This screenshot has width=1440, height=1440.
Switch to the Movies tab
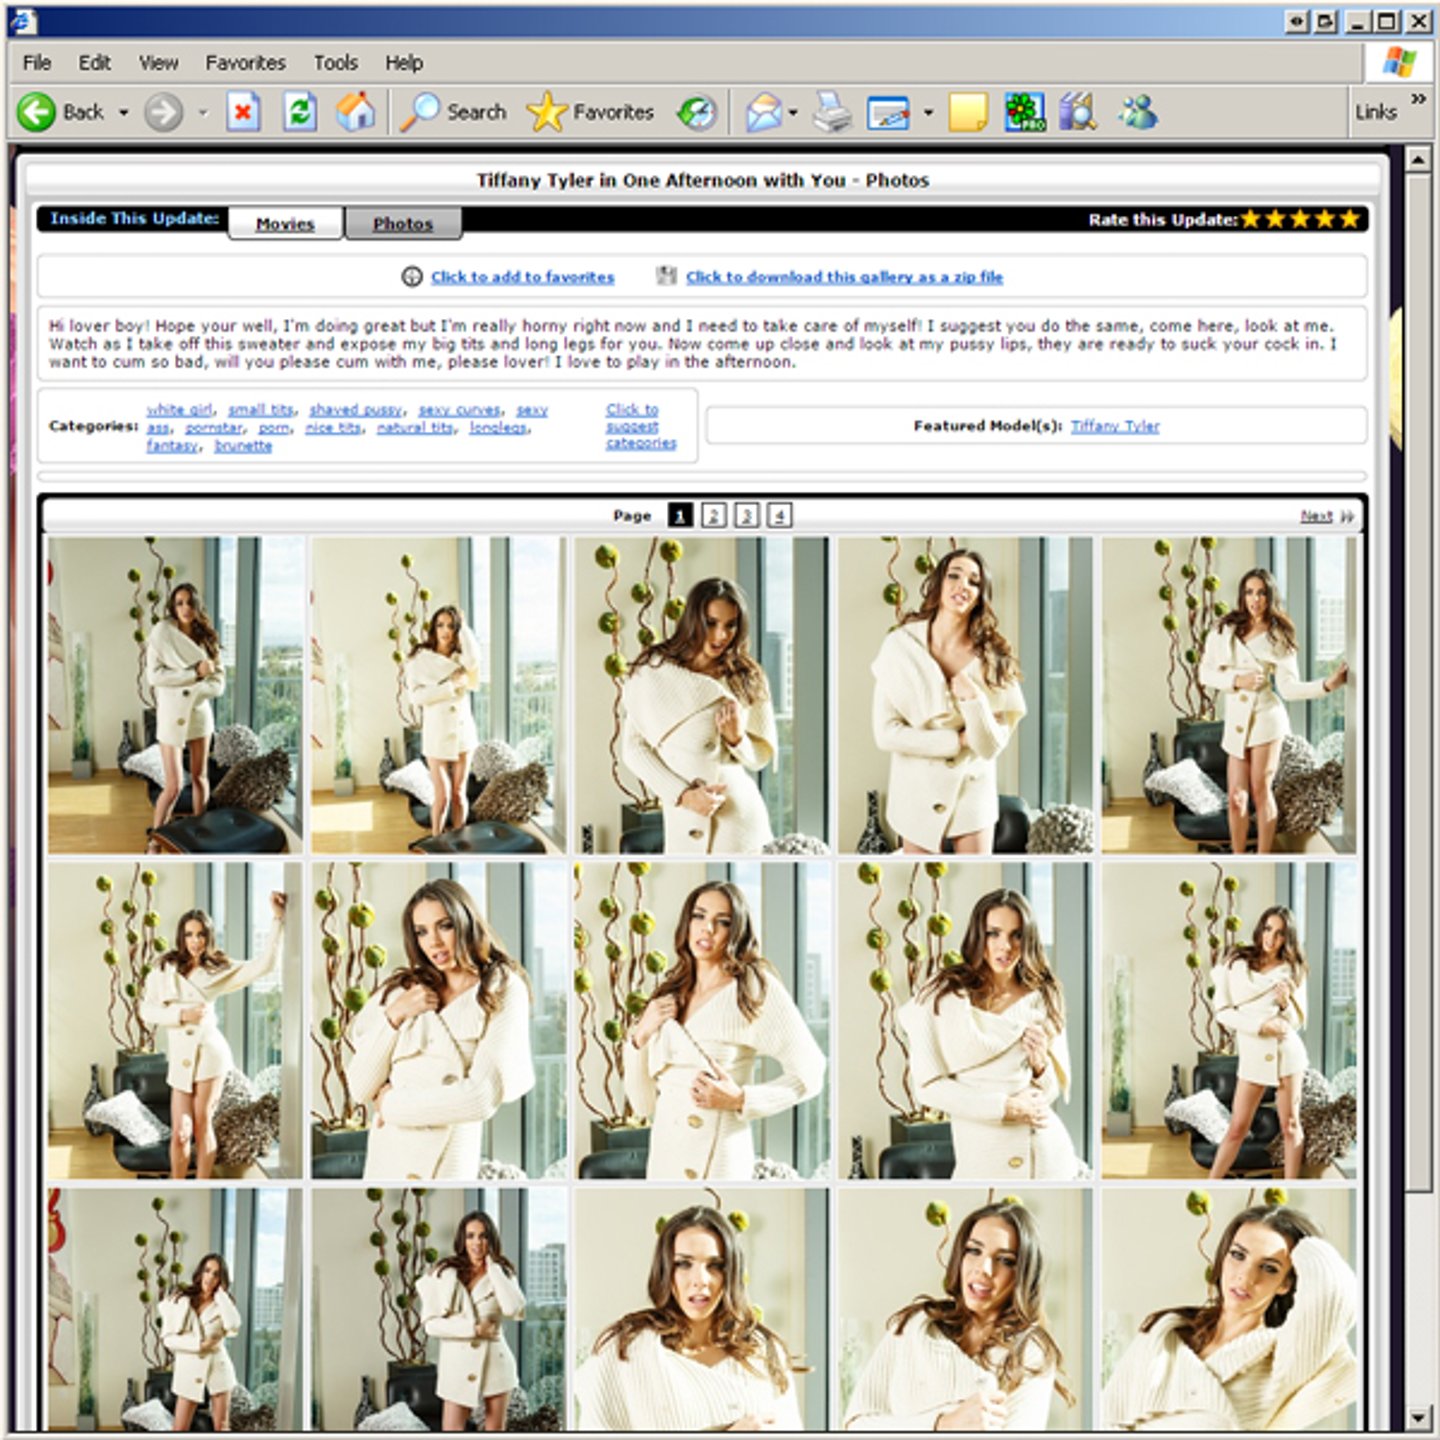tap(285, 224)
